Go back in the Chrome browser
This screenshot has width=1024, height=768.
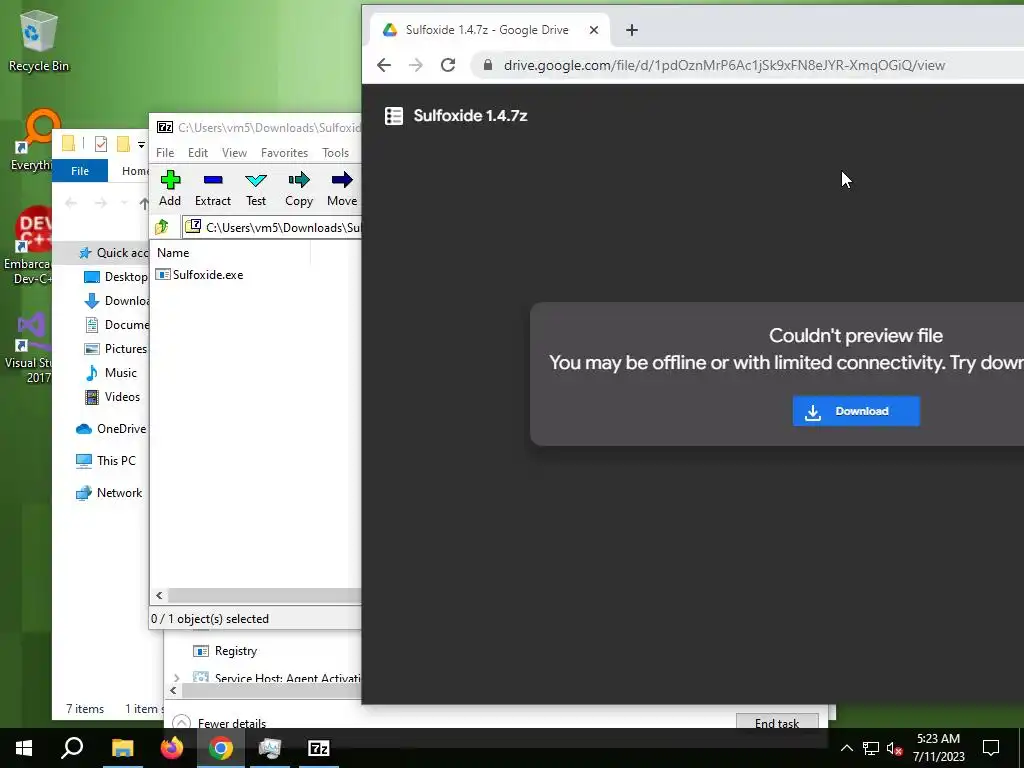(x=384, y=65)
